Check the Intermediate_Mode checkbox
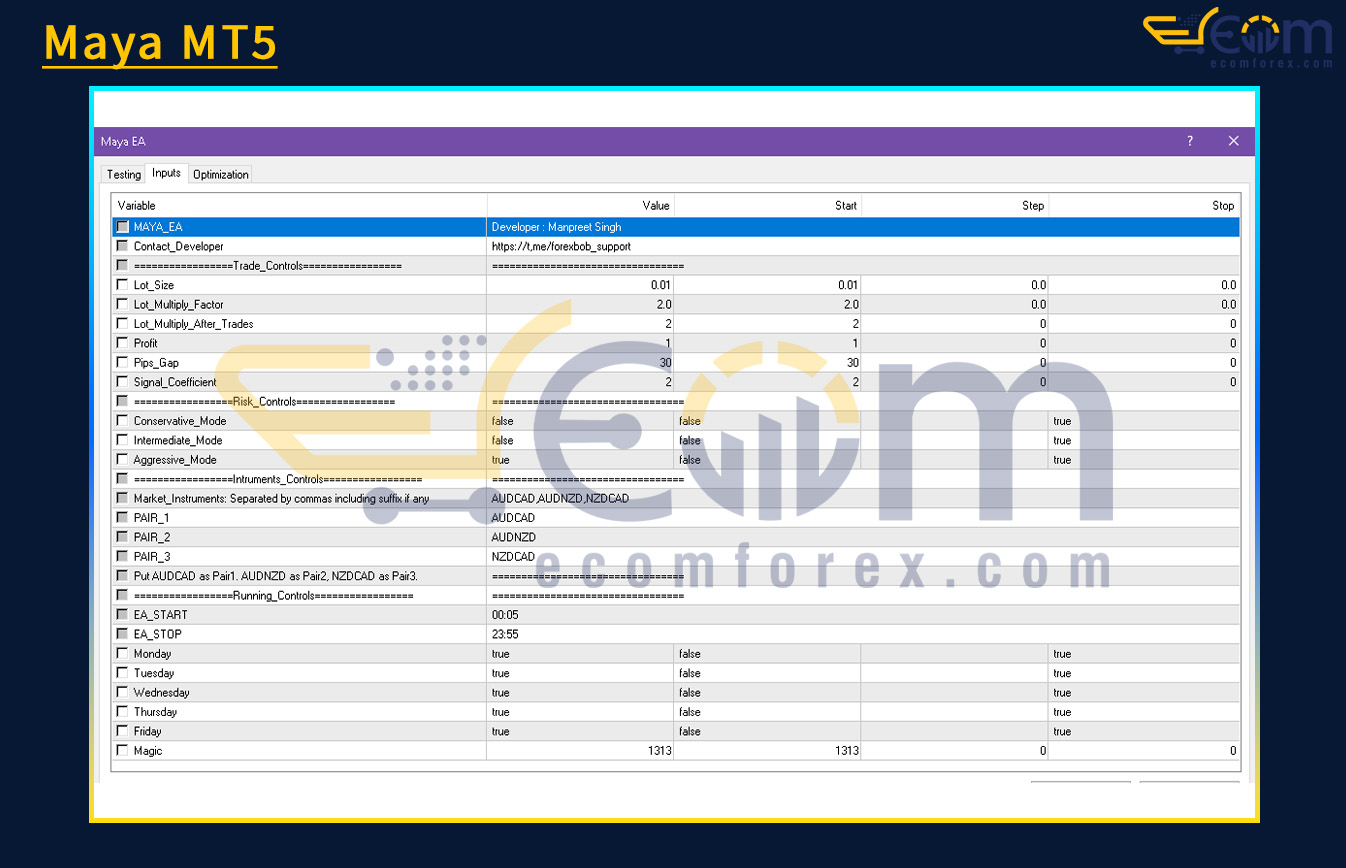The image size is (1346, 868). pyautogui.click(x=122, y=440)
